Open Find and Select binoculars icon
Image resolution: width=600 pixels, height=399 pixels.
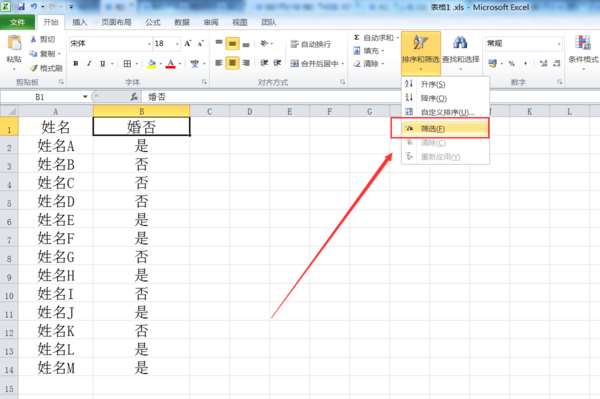460,42
